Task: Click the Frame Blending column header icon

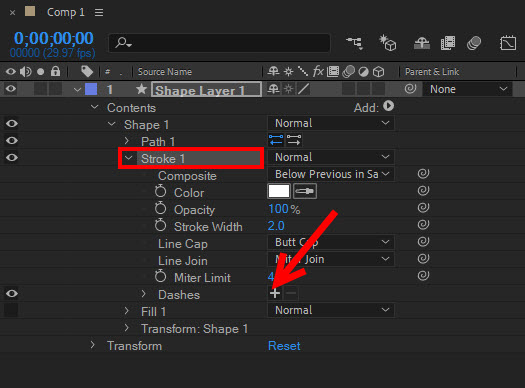Action: pyautogui.click(x=333, y=71)
